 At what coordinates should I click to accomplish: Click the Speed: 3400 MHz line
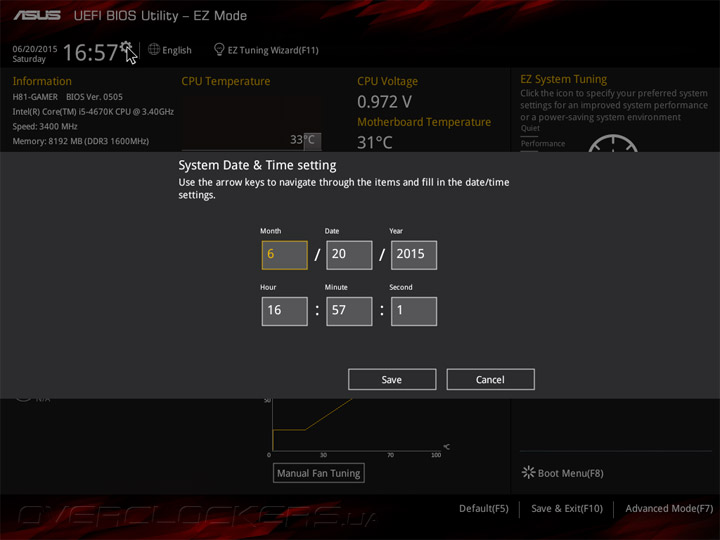click(45, 126)
